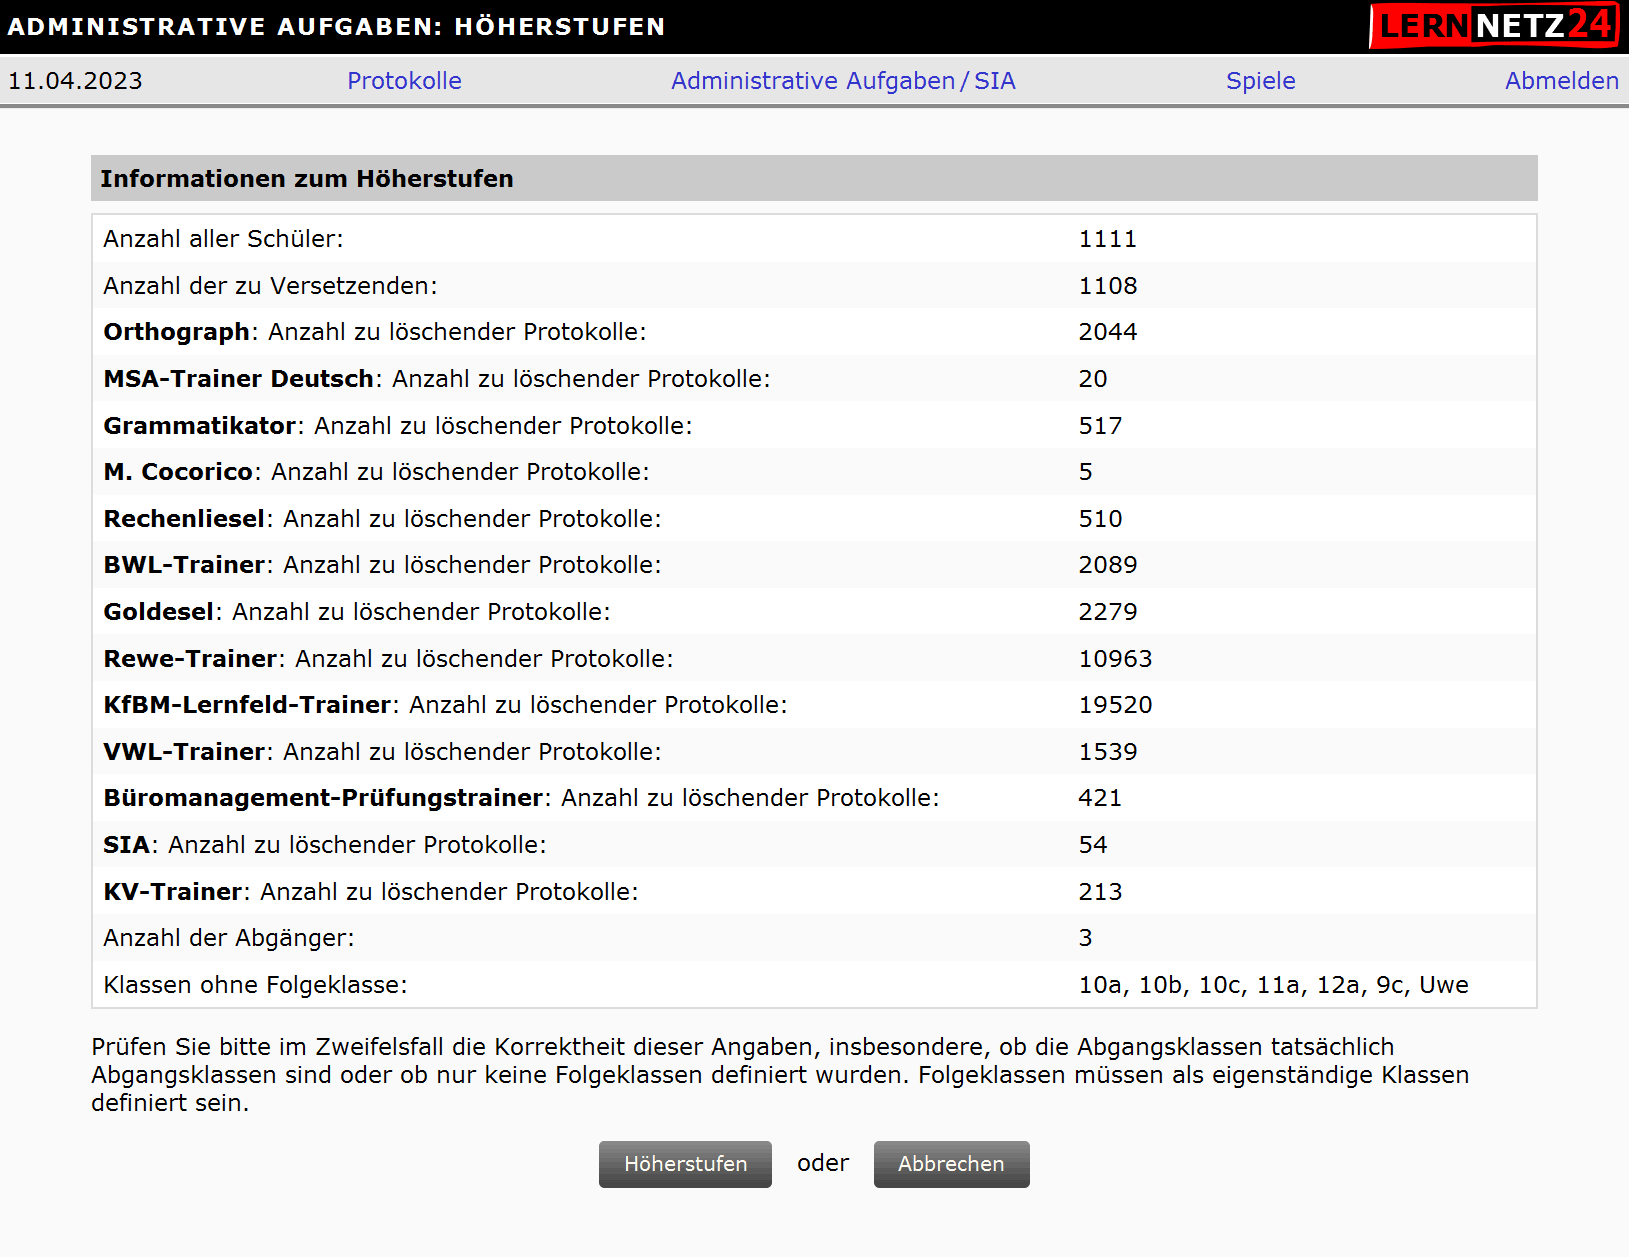The width and height of the screenshot is (1629, 1257).
Task: Click the Administrative Aufgaben: Höherstufen page title
Action: (x=336, y=27)
